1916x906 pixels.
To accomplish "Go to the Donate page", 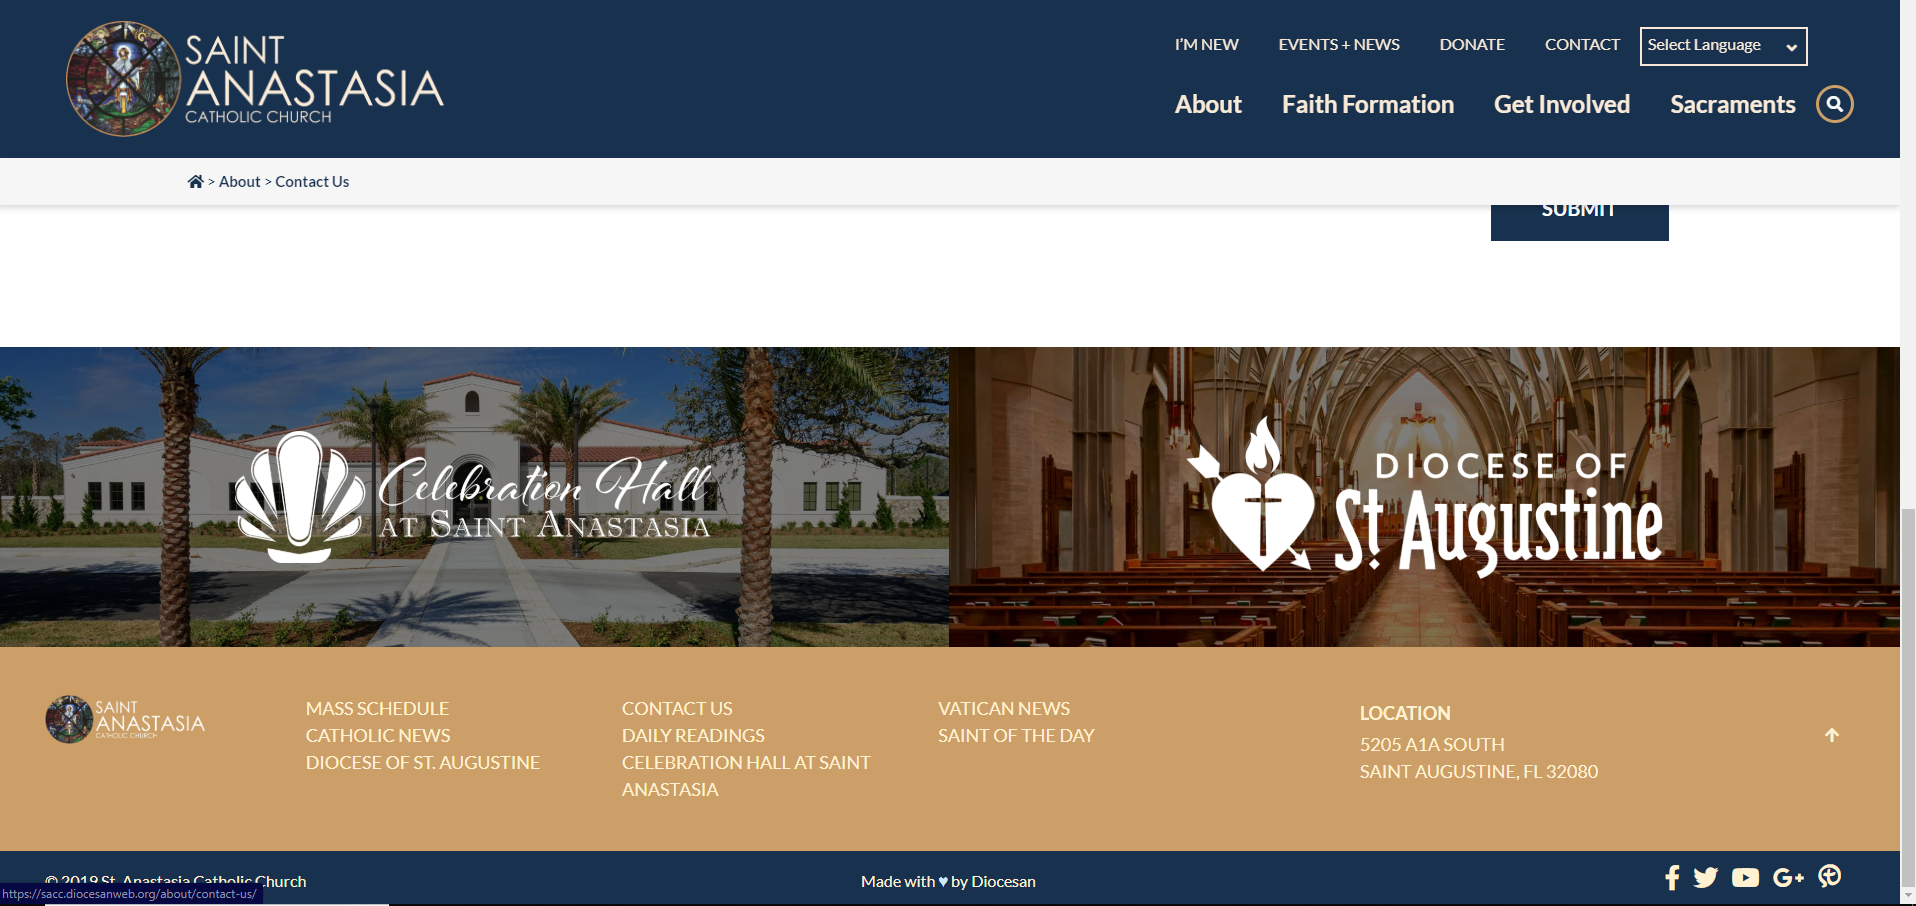I will point(1471,45).
